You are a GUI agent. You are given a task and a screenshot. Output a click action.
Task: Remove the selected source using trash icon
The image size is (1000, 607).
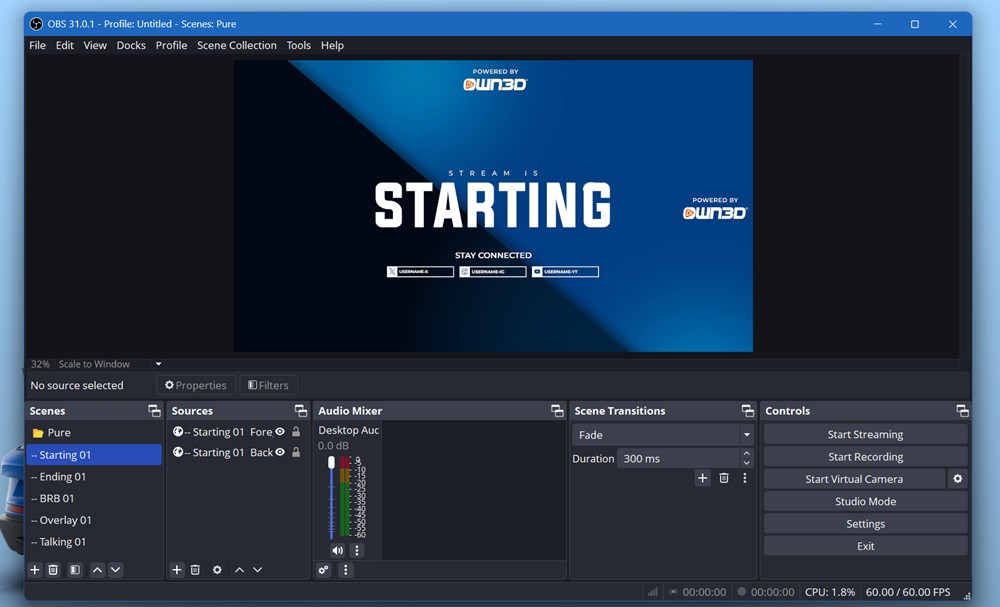pos(195,570)
